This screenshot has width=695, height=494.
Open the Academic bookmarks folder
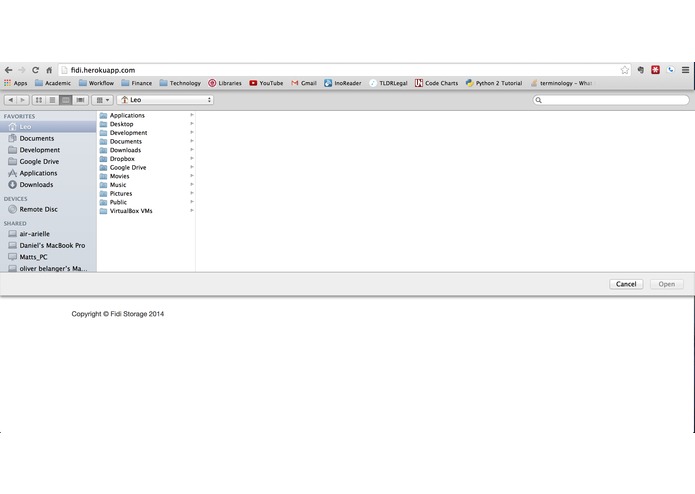pyautogui.click(x=53, y=83)
